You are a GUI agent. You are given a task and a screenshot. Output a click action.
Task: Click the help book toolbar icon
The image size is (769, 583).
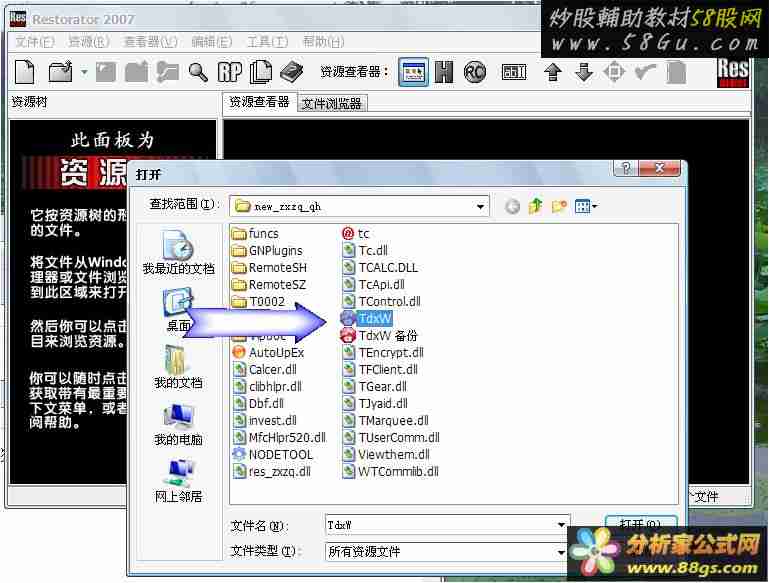(x=292, y=73)
